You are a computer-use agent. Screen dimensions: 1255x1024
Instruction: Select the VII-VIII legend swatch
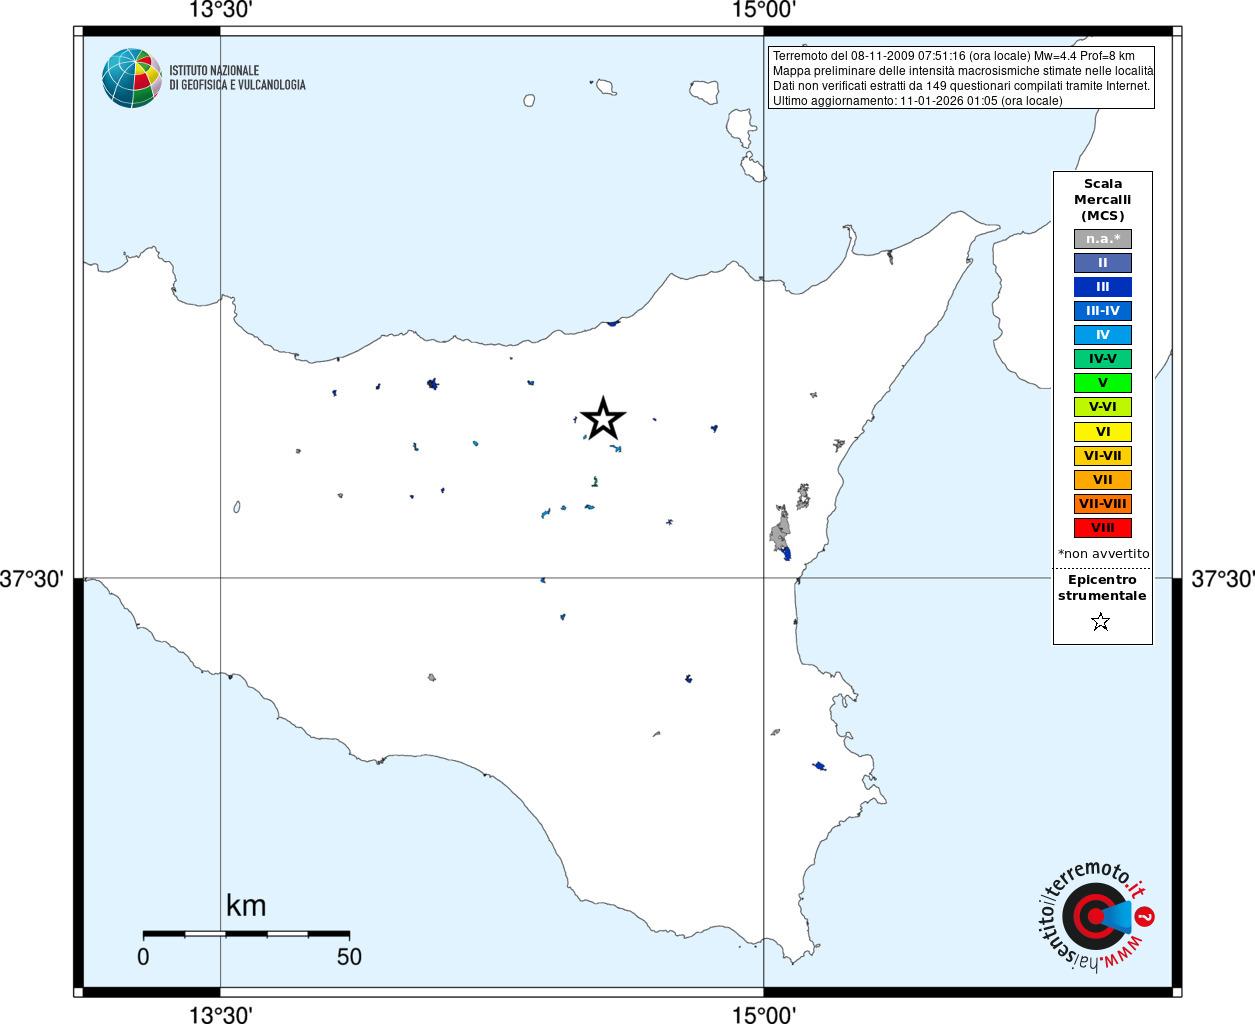(1103, 504)
